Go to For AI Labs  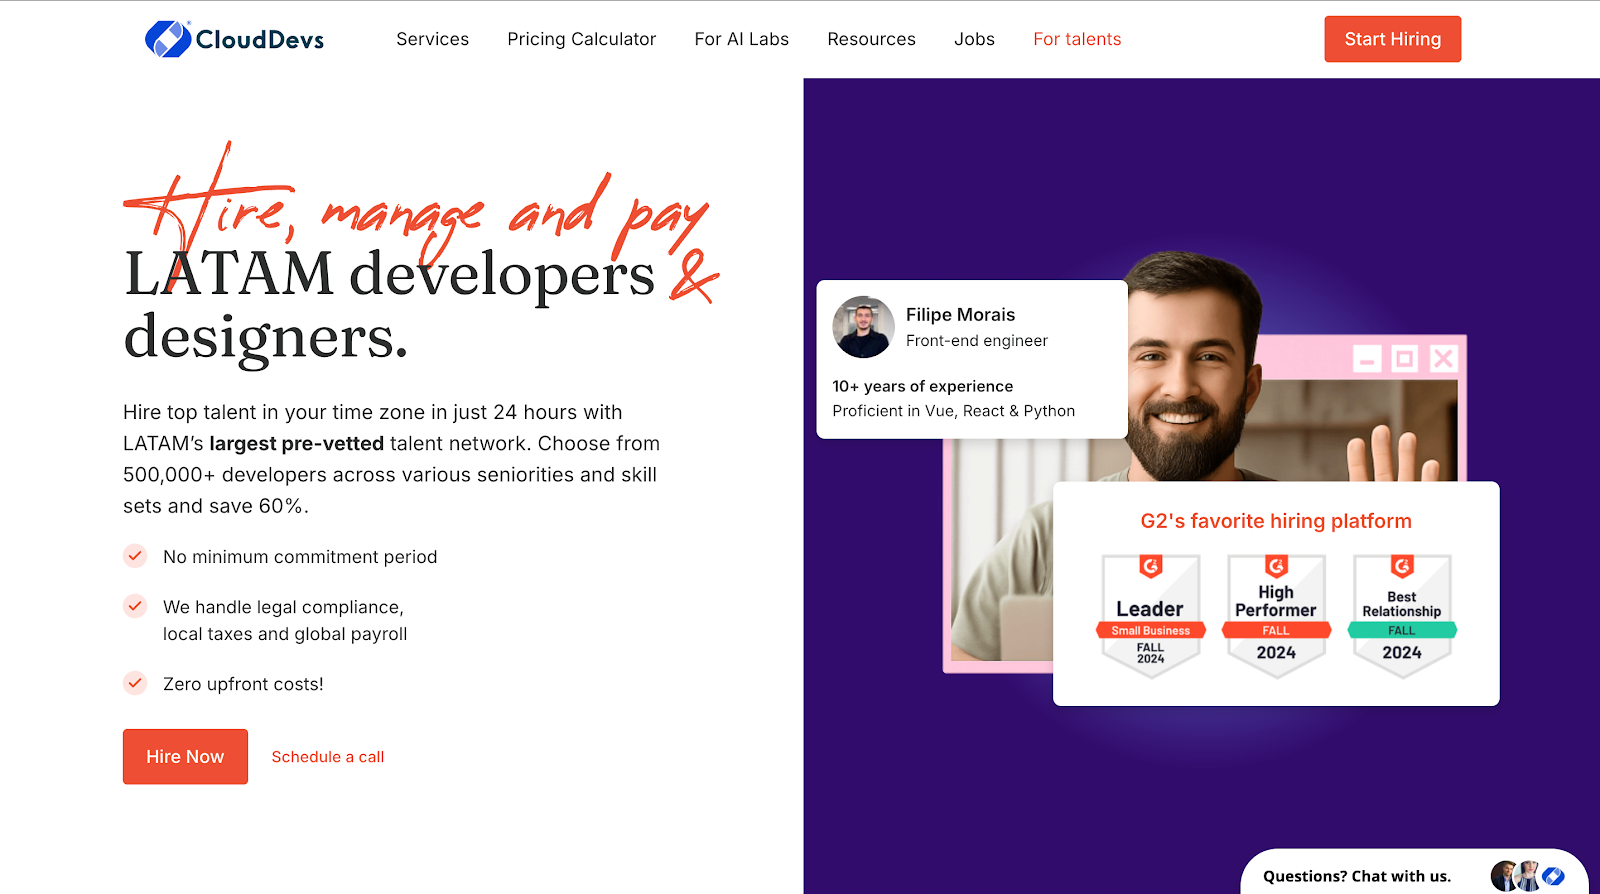741,39
